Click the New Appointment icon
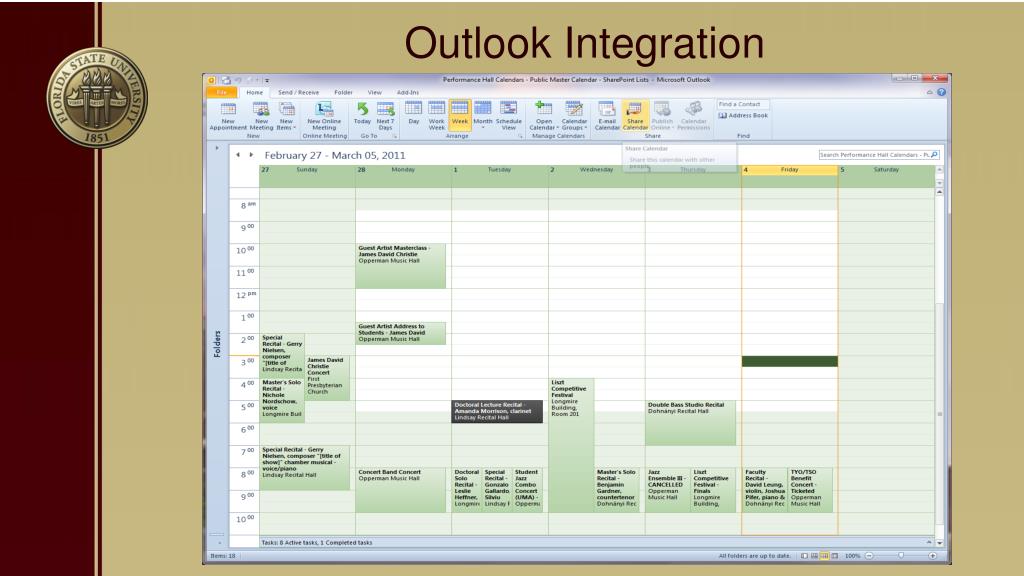 pyautogui.click(x=228, y=116)
